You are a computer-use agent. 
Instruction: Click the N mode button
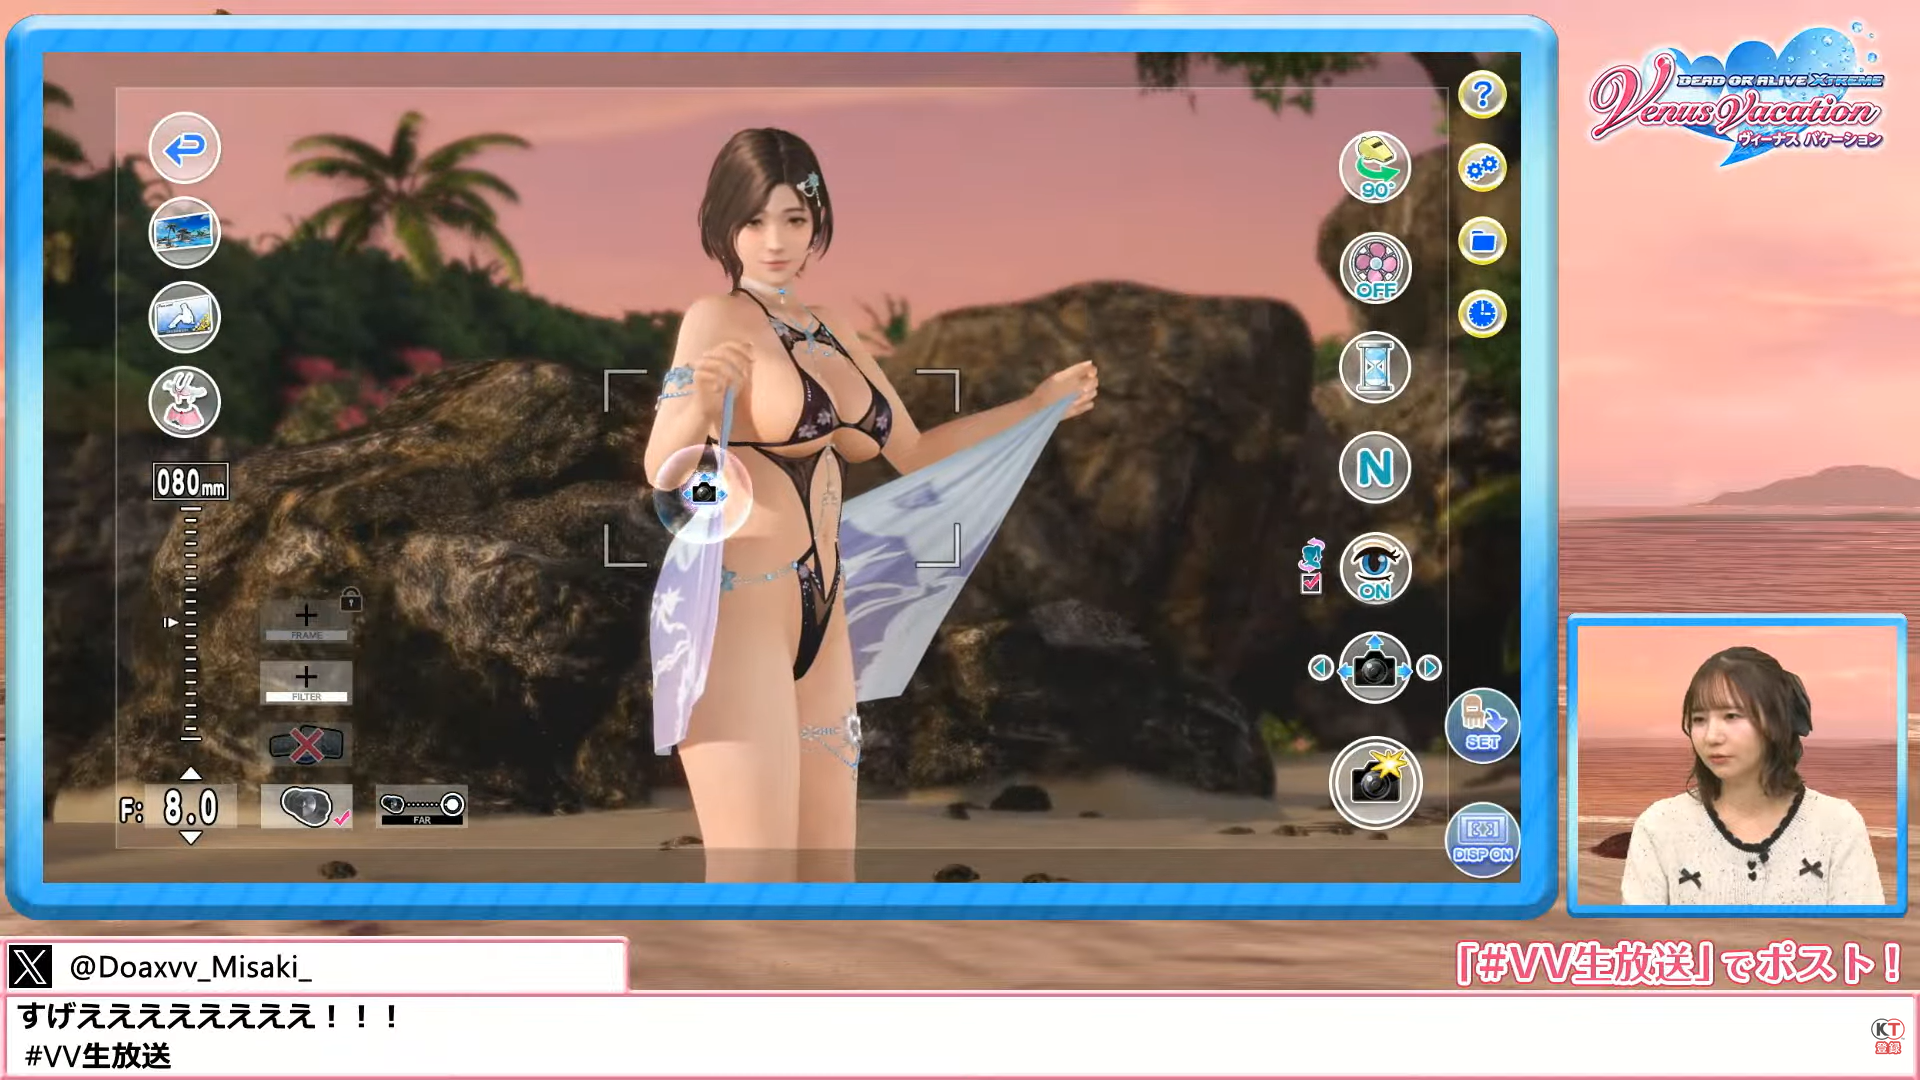pyautogui.click(x=1374, y=467)
